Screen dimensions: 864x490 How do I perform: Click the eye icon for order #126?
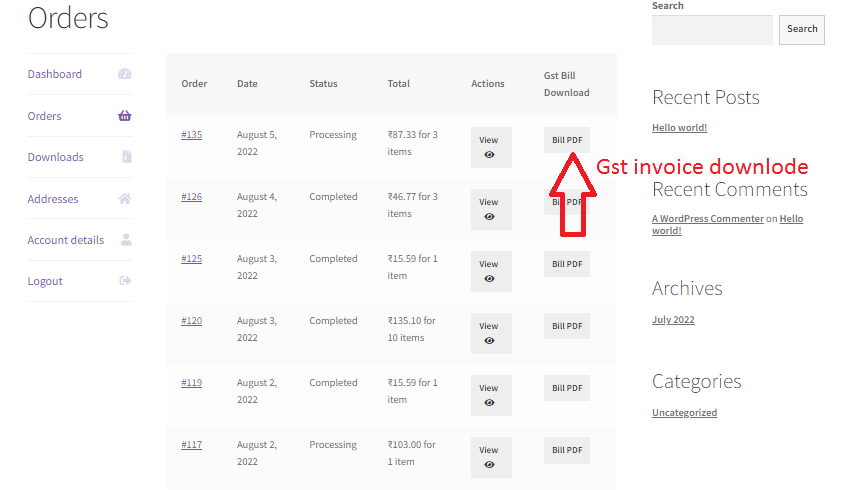coord(489,217)
